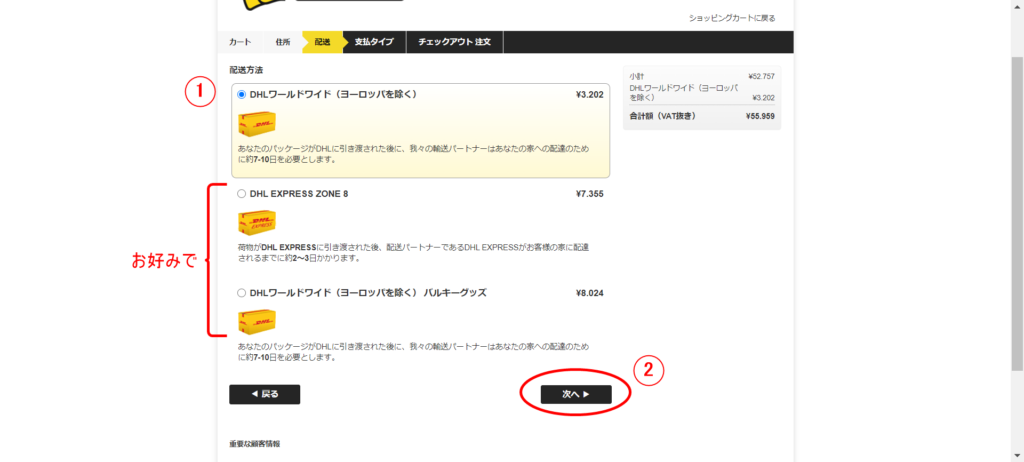Select the 配送 step tab

(323, 42)
